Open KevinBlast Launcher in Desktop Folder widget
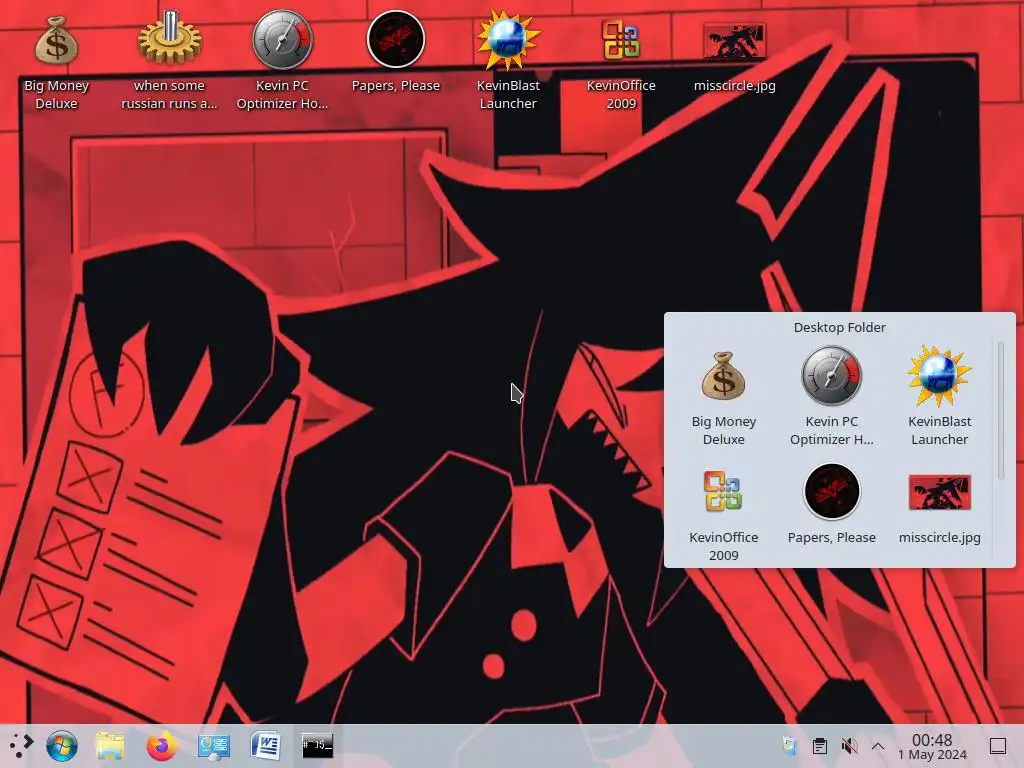Image resolution: width=1024 pixels, height=768 pixels. [x=939, y=376]
